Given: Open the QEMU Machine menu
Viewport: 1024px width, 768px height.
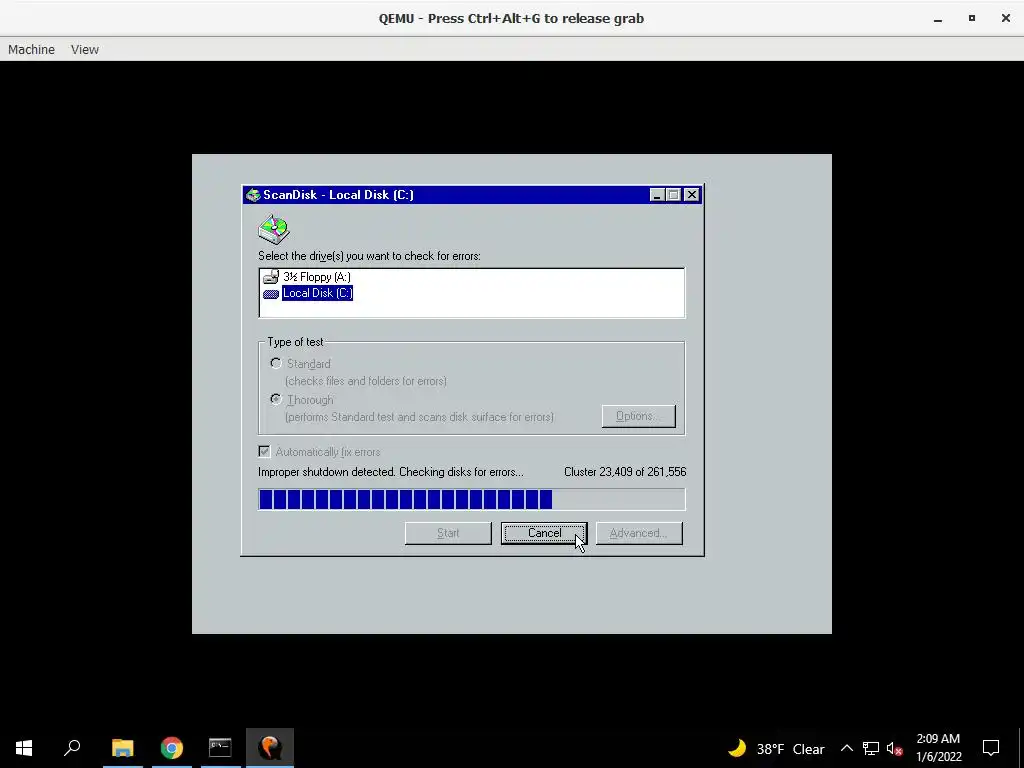Looking at the screenshot, I should 31,50.
